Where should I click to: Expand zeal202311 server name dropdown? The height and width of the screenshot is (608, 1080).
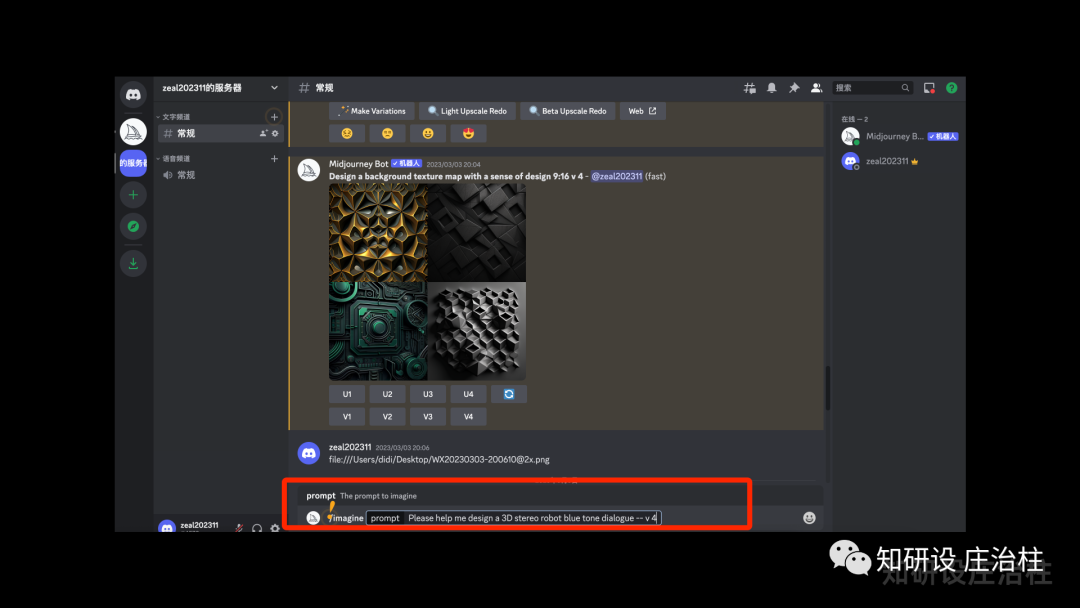[274, 88]
